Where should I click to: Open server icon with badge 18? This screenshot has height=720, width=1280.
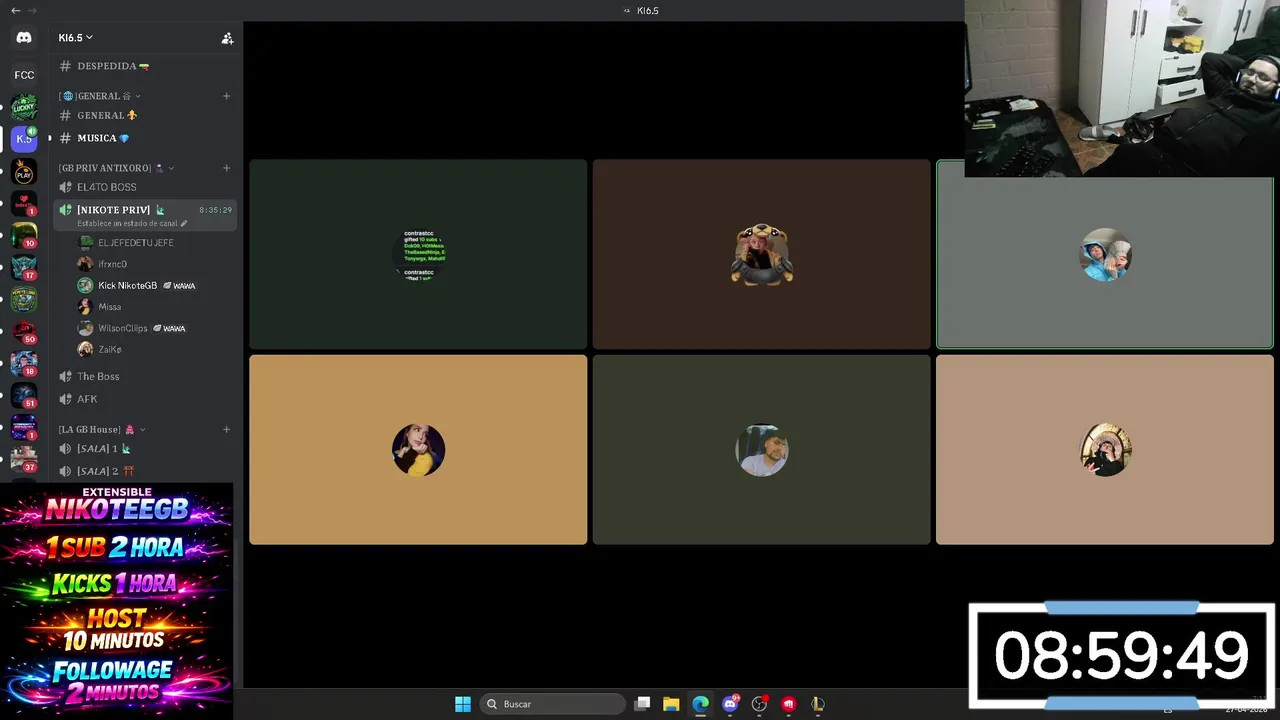pyautogui.click(x=24, y=363)
